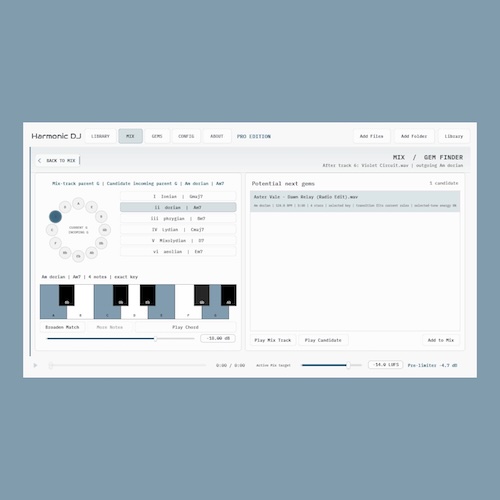Click the Add to Mix button

click(441, 340)
